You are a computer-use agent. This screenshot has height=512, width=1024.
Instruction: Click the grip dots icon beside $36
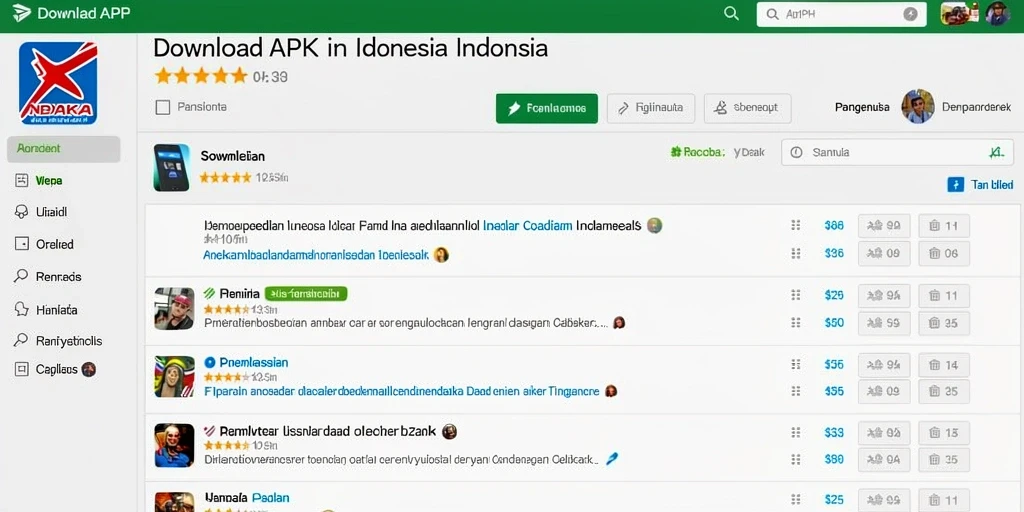795,253
